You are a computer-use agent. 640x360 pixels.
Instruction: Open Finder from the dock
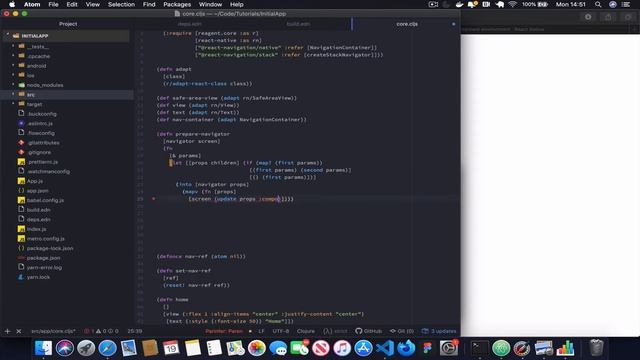coord(43,348)
